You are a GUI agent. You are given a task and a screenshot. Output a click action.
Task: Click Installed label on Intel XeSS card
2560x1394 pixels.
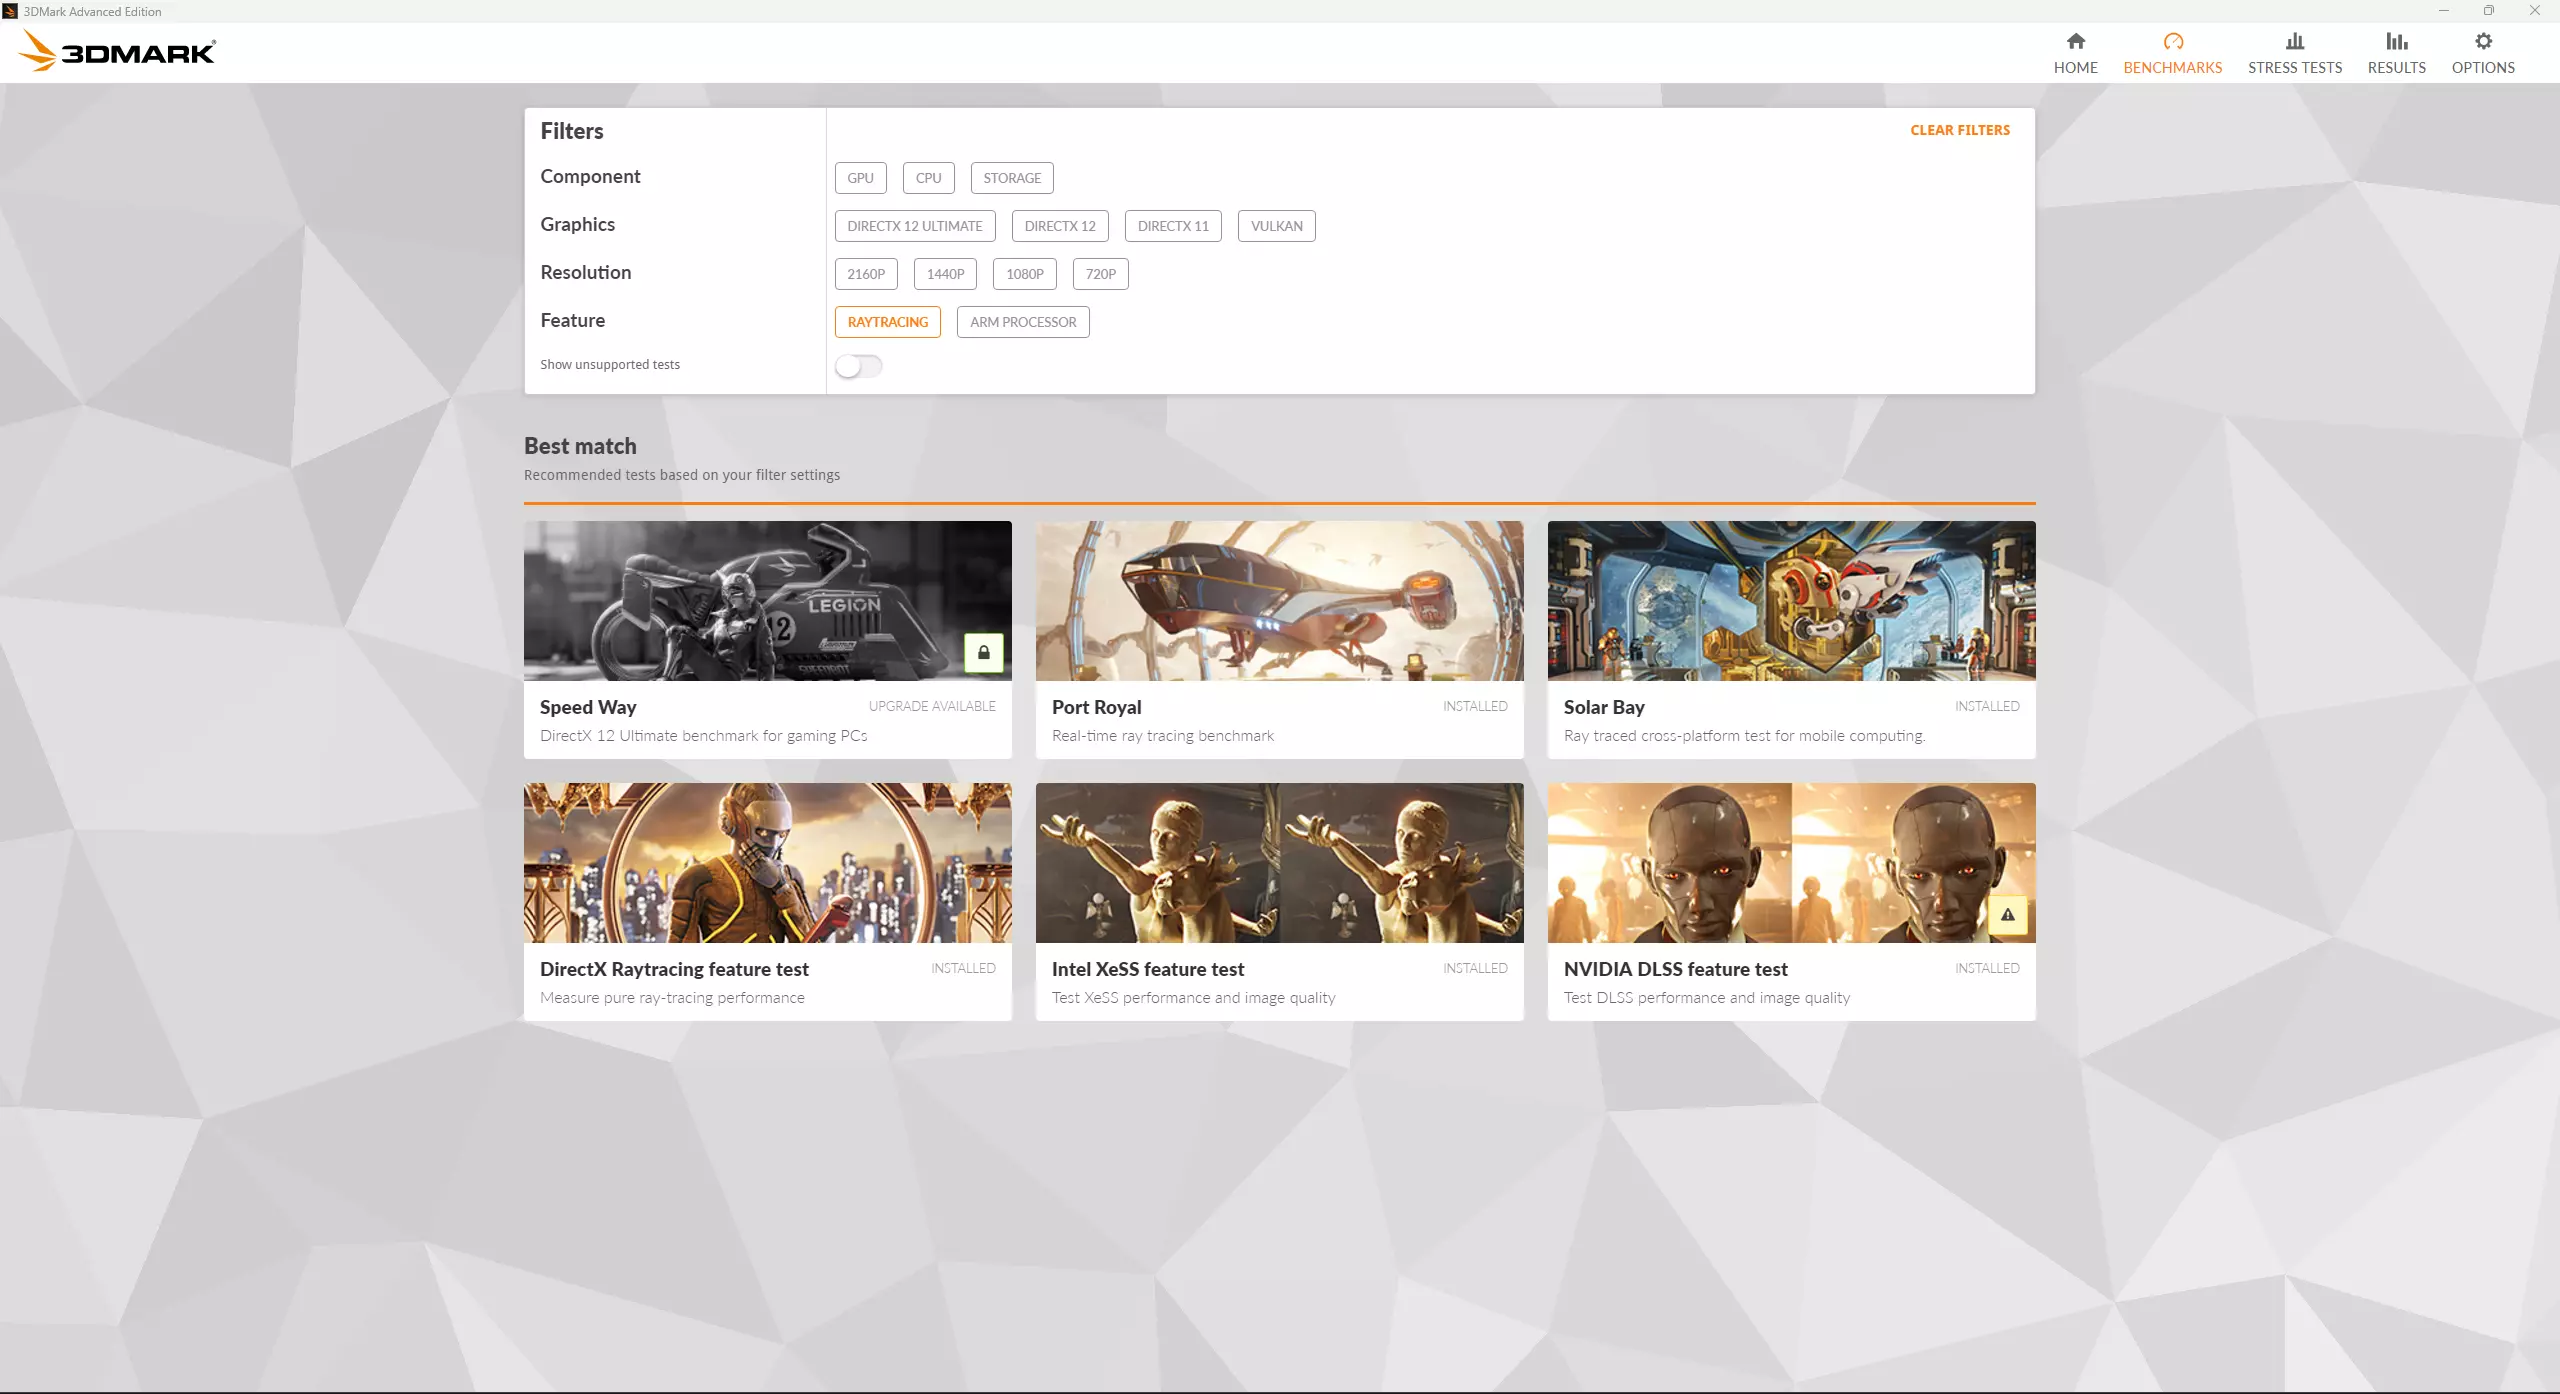(x=1475, y=968)
